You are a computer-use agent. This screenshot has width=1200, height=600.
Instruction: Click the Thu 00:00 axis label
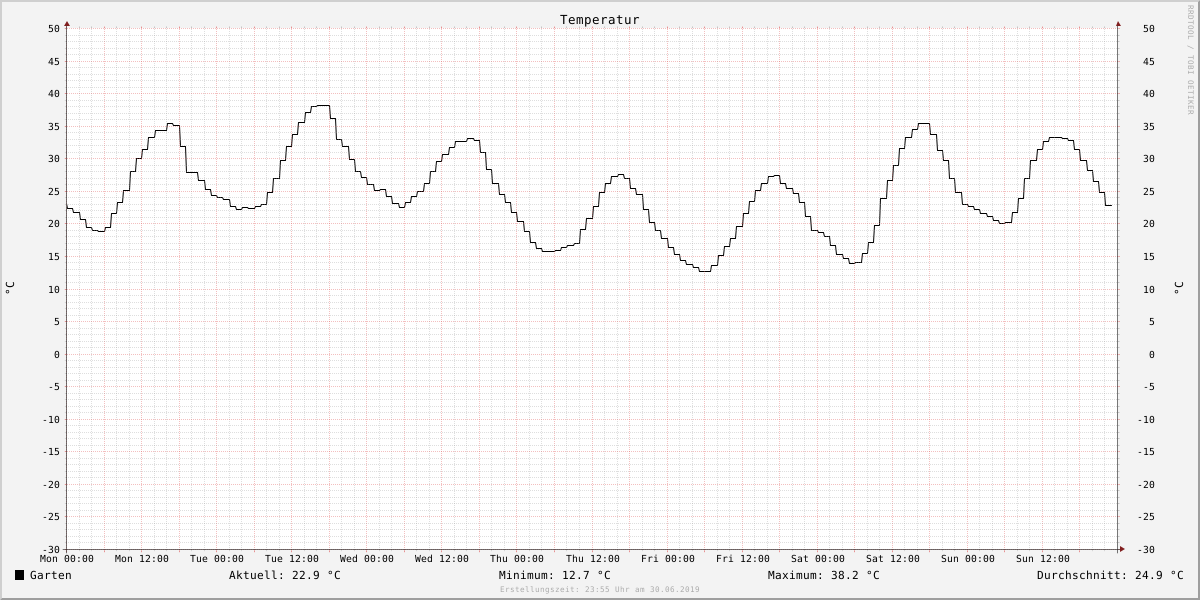[x=517, y=559]
